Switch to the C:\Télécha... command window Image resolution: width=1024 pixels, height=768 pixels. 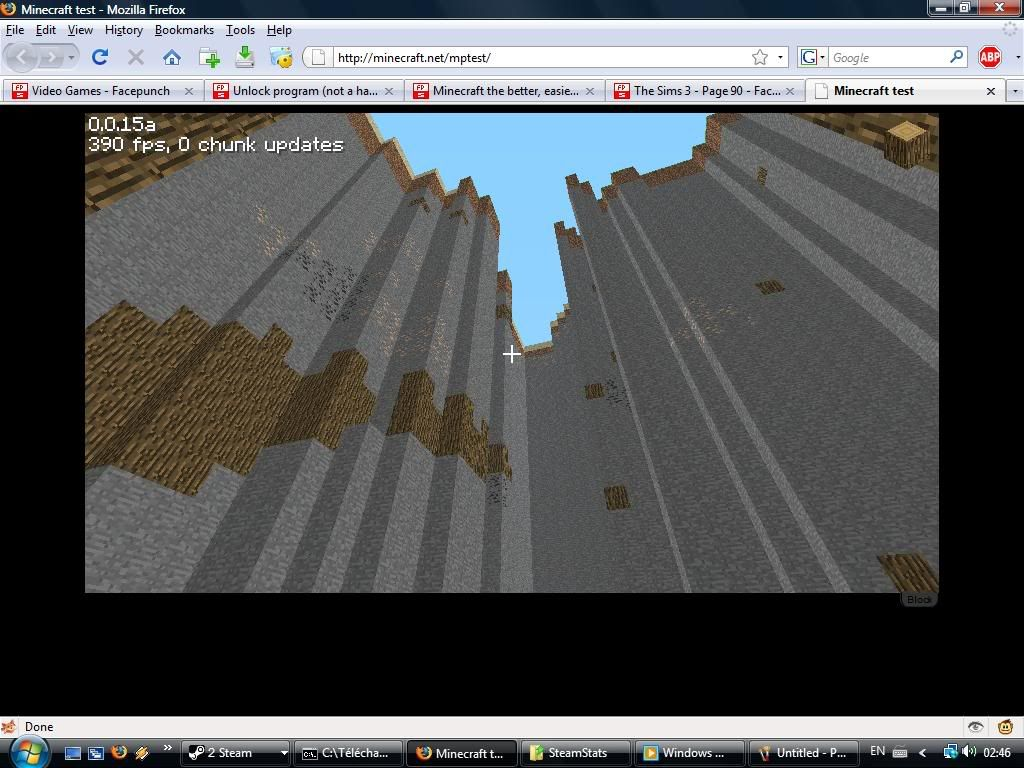coord(349,753)
